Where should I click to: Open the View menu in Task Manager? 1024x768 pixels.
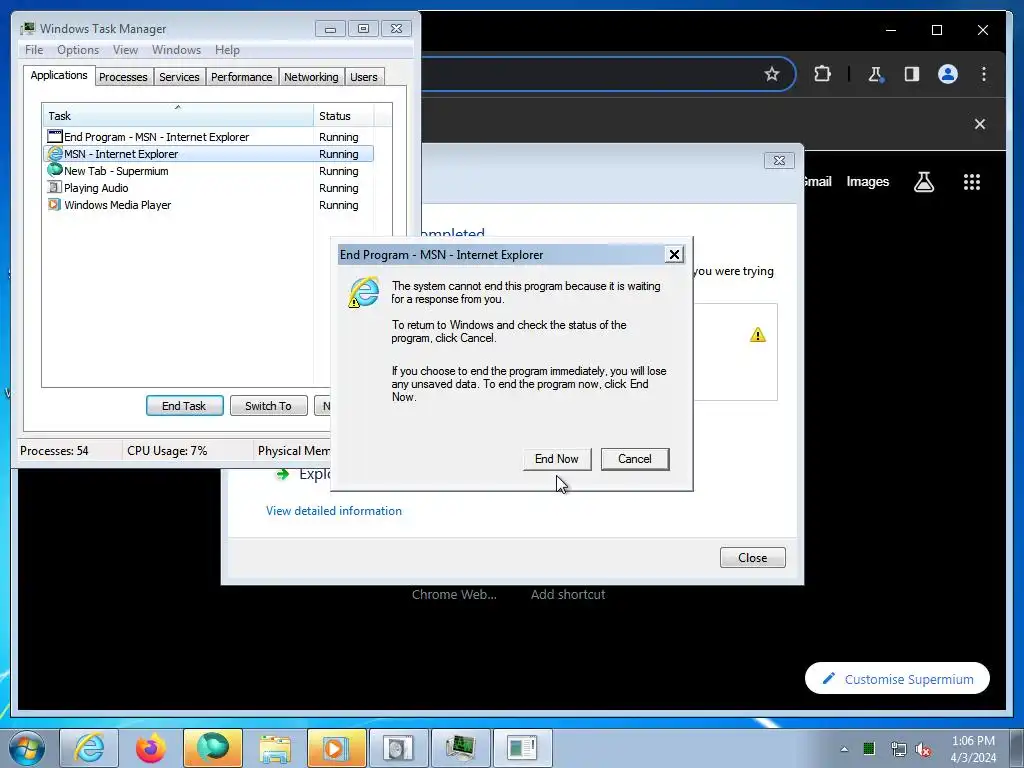click(125, 50)
